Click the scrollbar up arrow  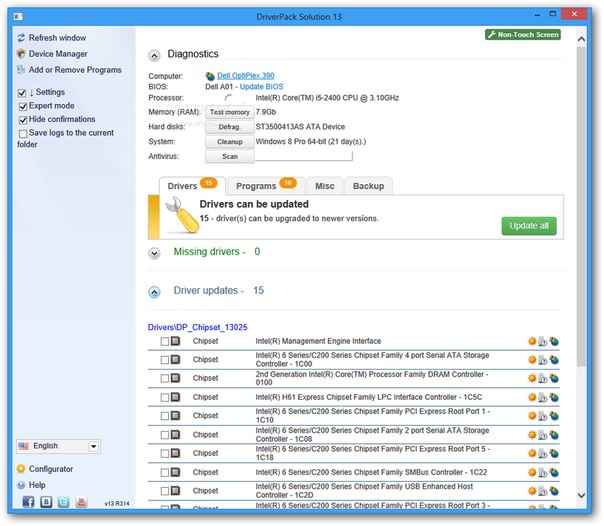pyautogui.click(x=581, y=39)
